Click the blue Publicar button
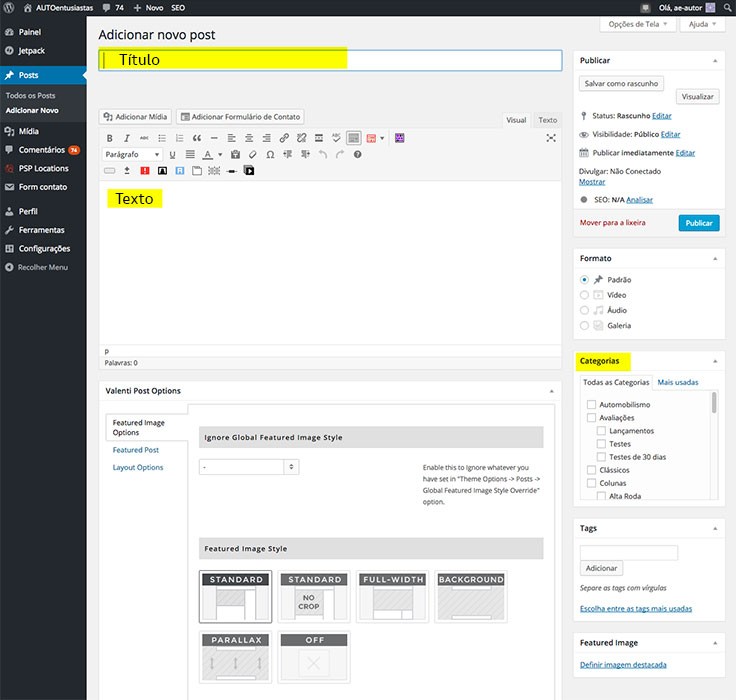The width and height of the screenshot is (736, 700). point(698,223)
